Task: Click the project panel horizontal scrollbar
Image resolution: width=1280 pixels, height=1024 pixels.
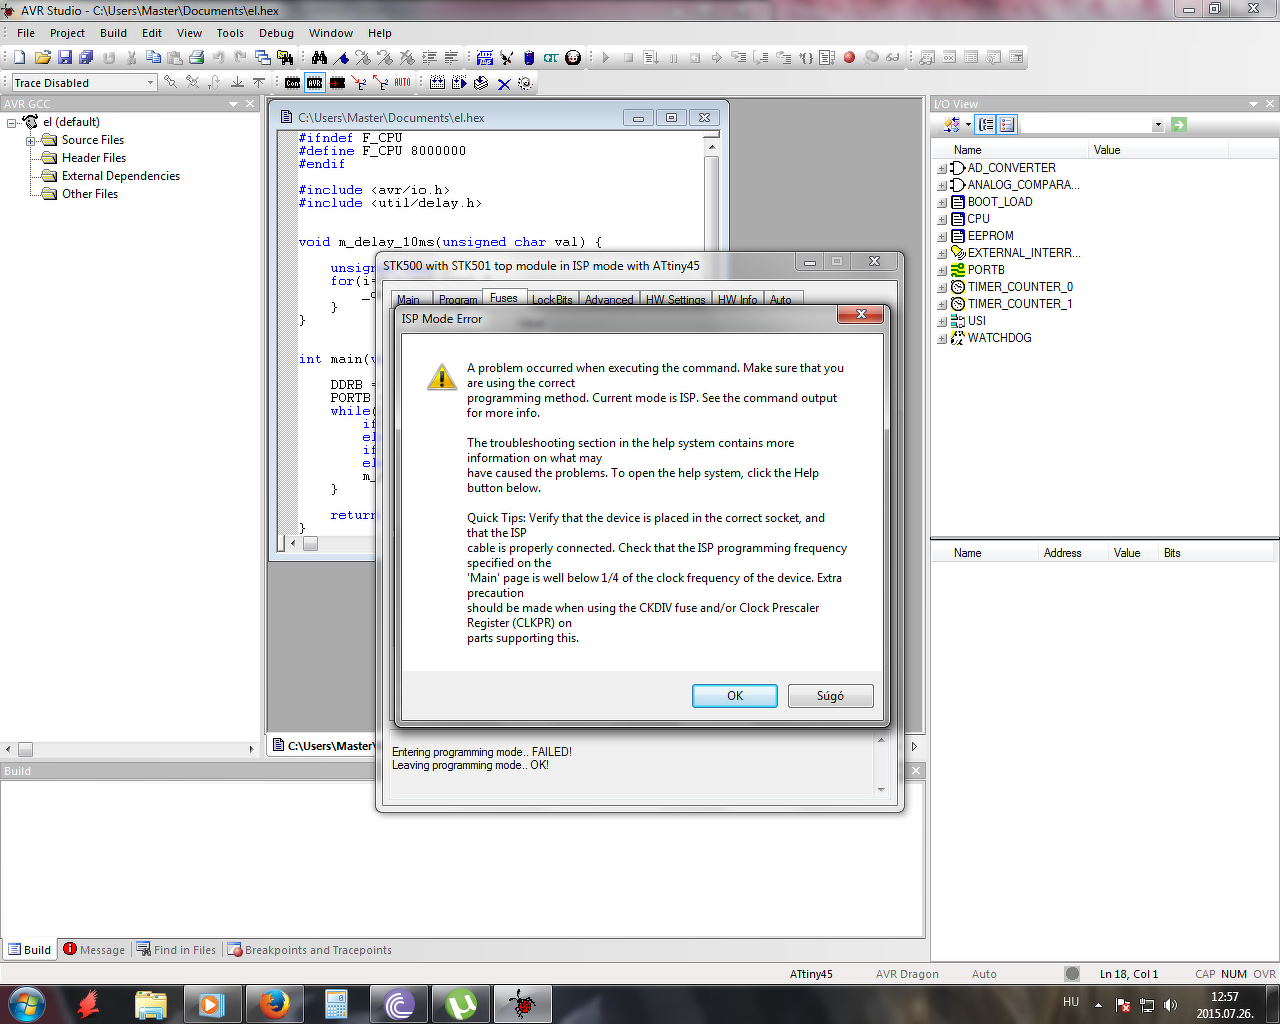Action: point(131,749)
